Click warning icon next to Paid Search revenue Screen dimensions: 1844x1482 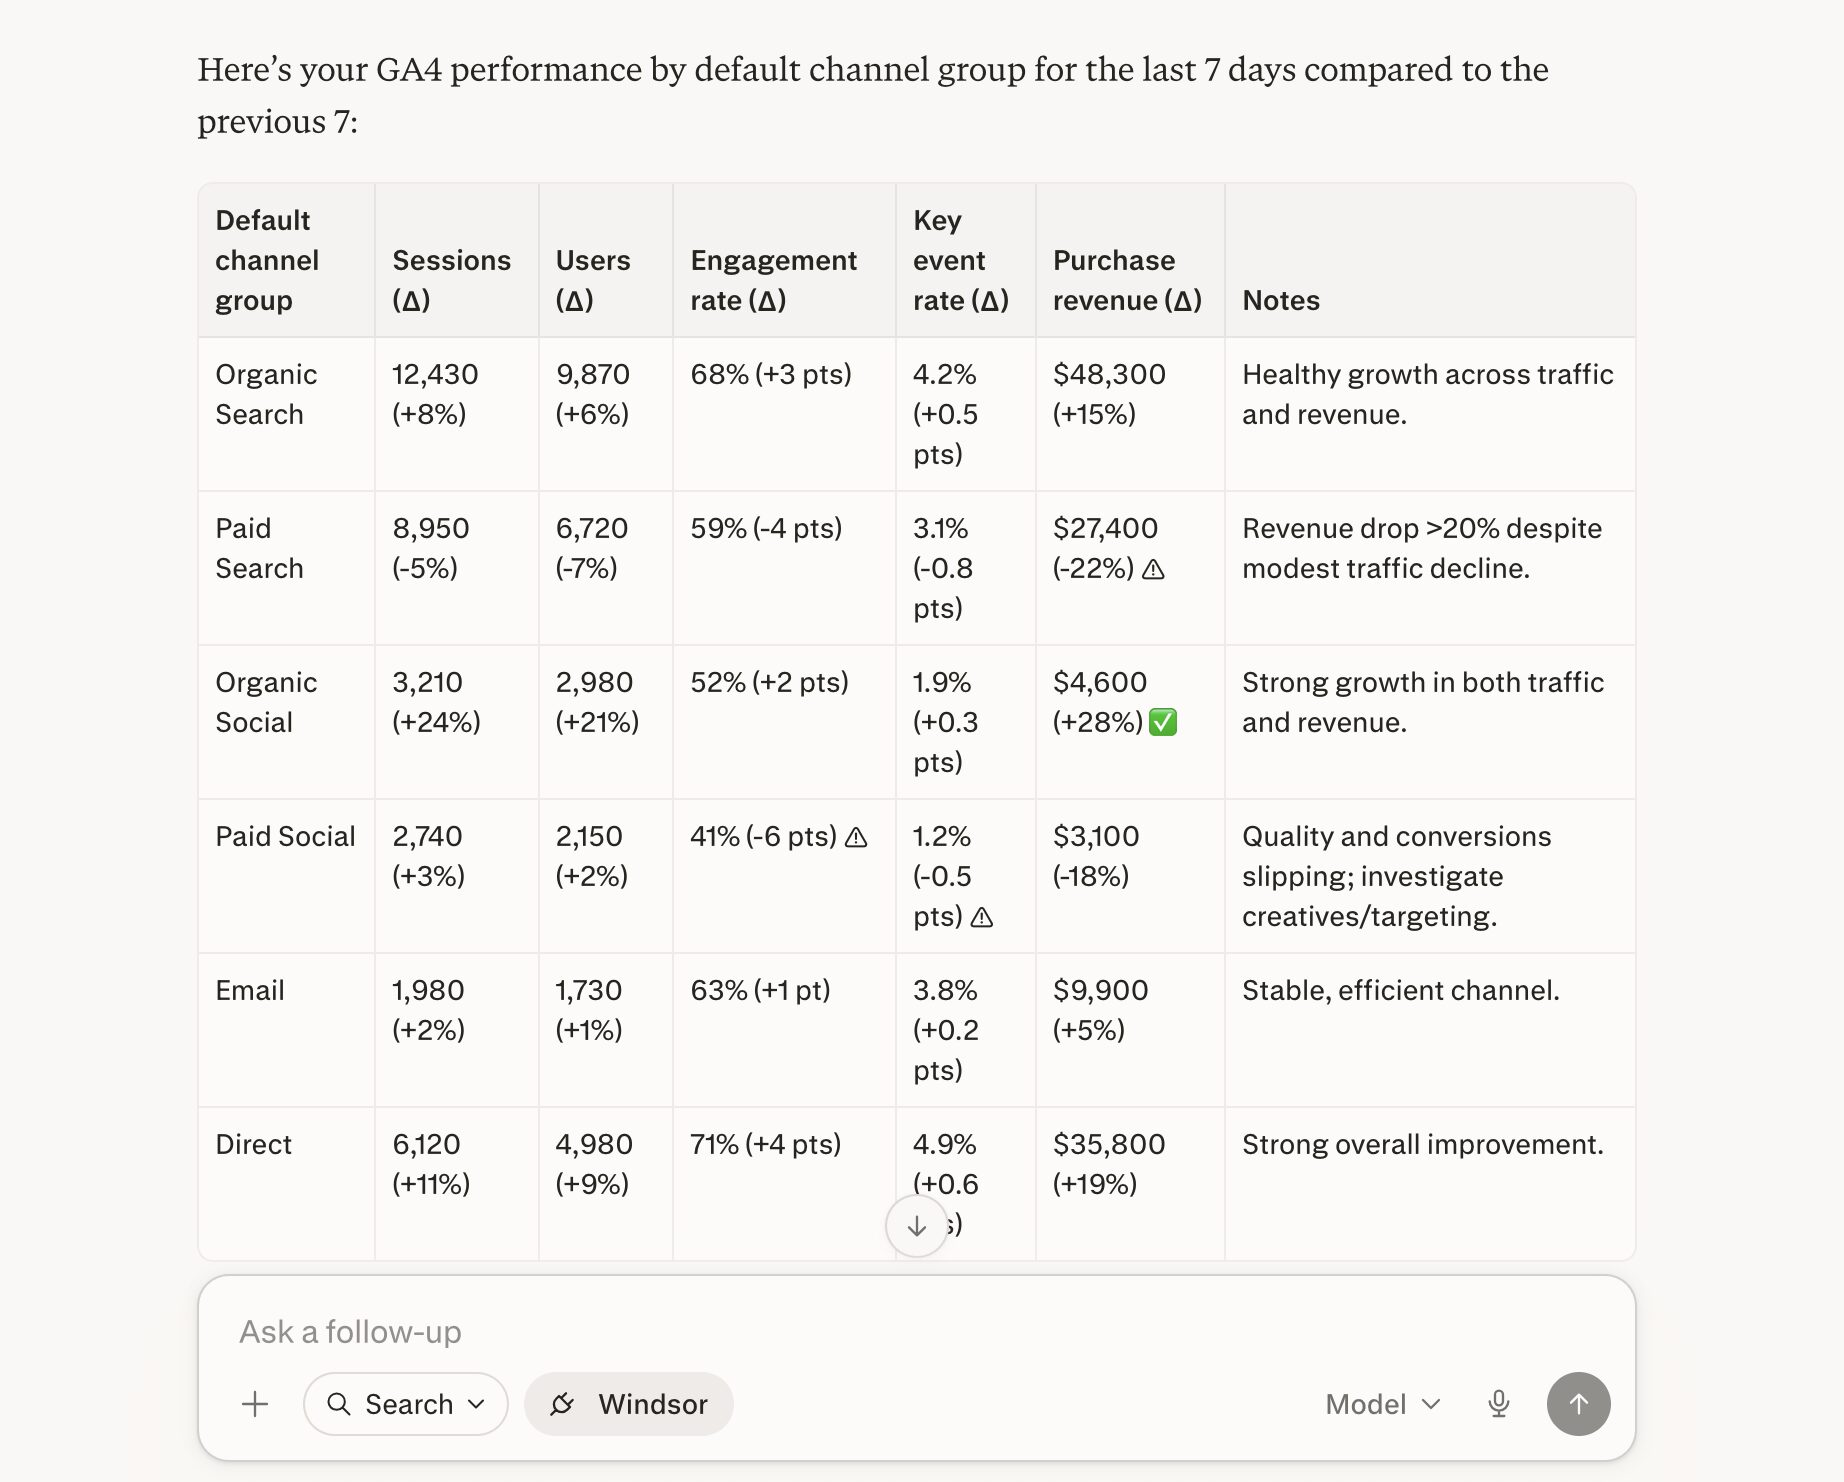[x=1153, y=569]
